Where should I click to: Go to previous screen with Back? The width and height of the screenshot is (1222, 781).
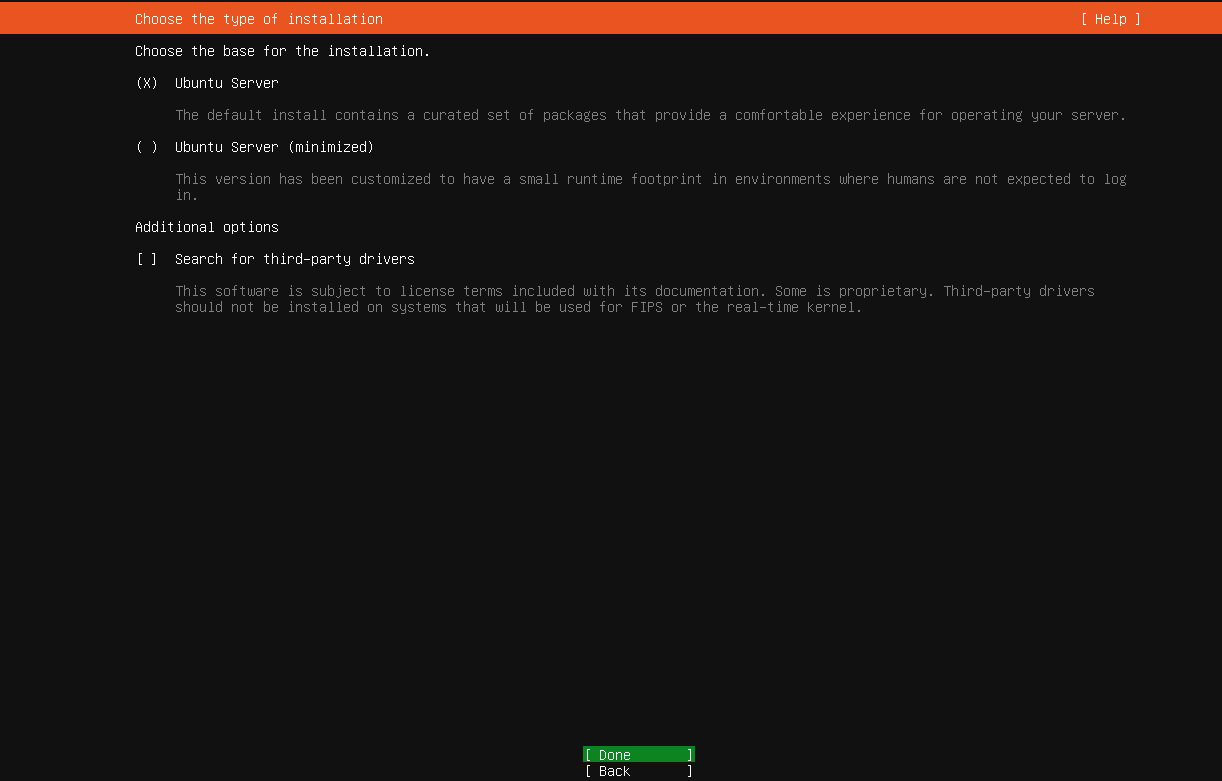[x=639, y=771]
